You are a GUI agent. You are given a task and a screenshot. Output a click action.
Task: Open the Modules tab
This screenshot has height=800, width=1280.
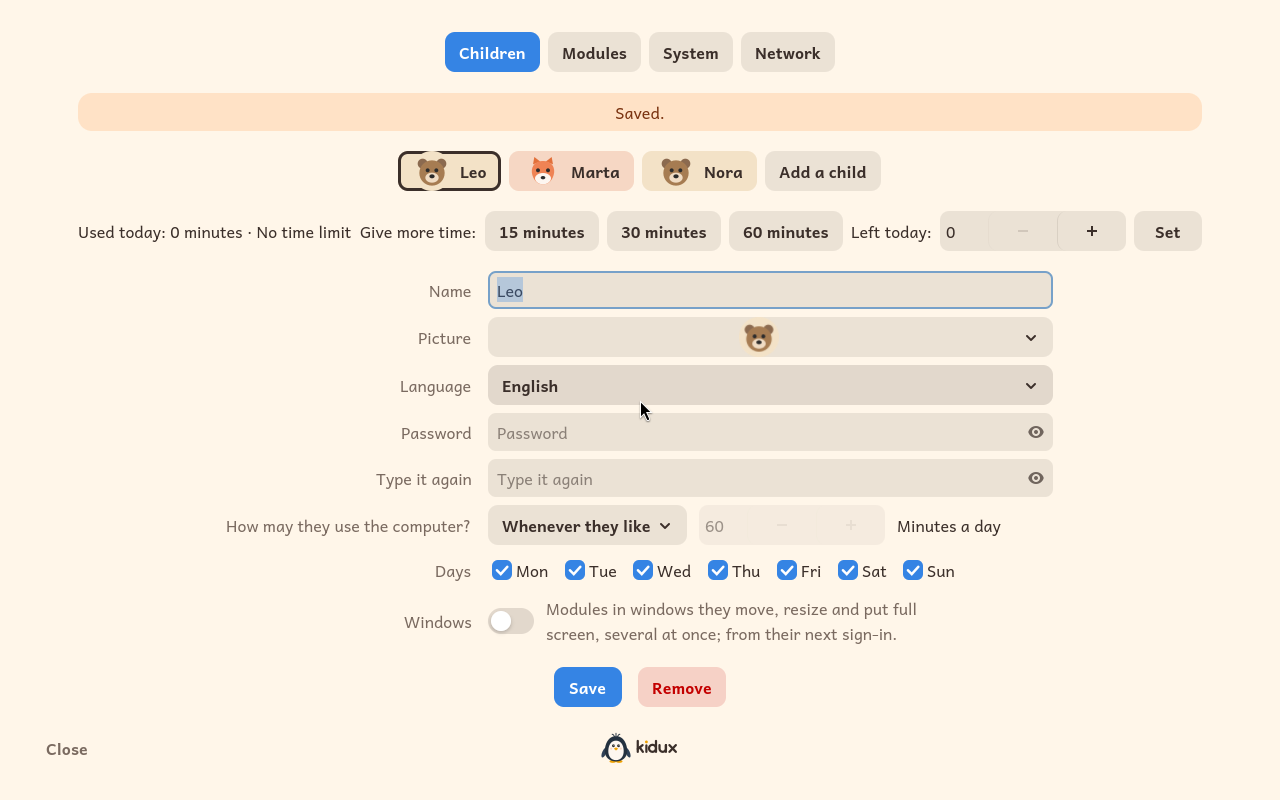coord(594,52)
